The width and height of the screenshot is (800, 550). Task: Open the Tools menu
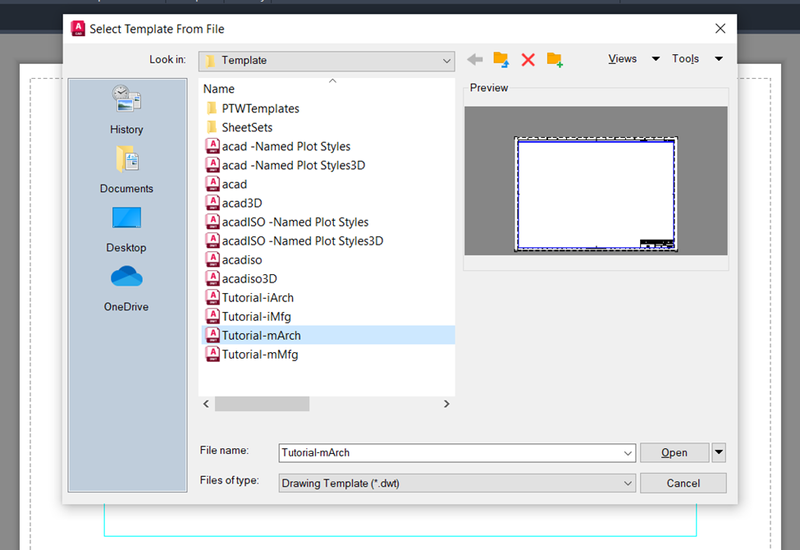tap(685, 59)
